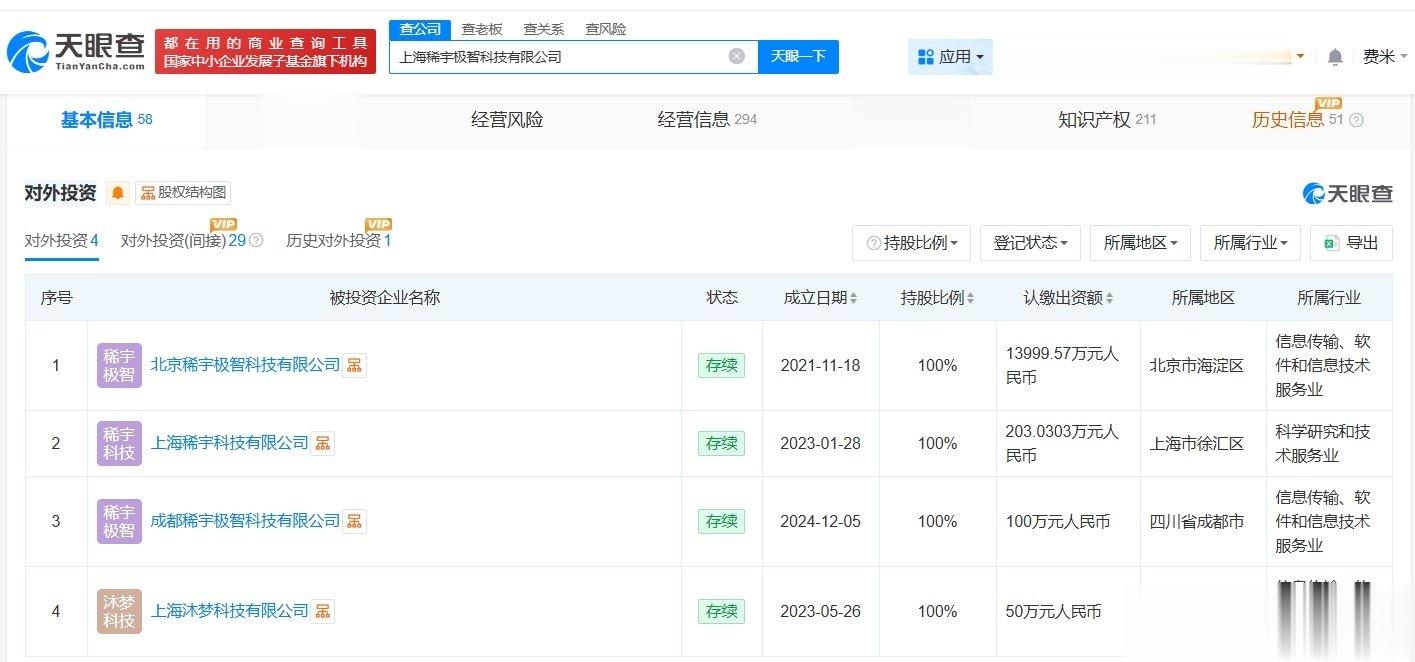Click the 天眼一下 search button
The height and width of the screenshot is (662, 1415).
click(x=798, y=57)
